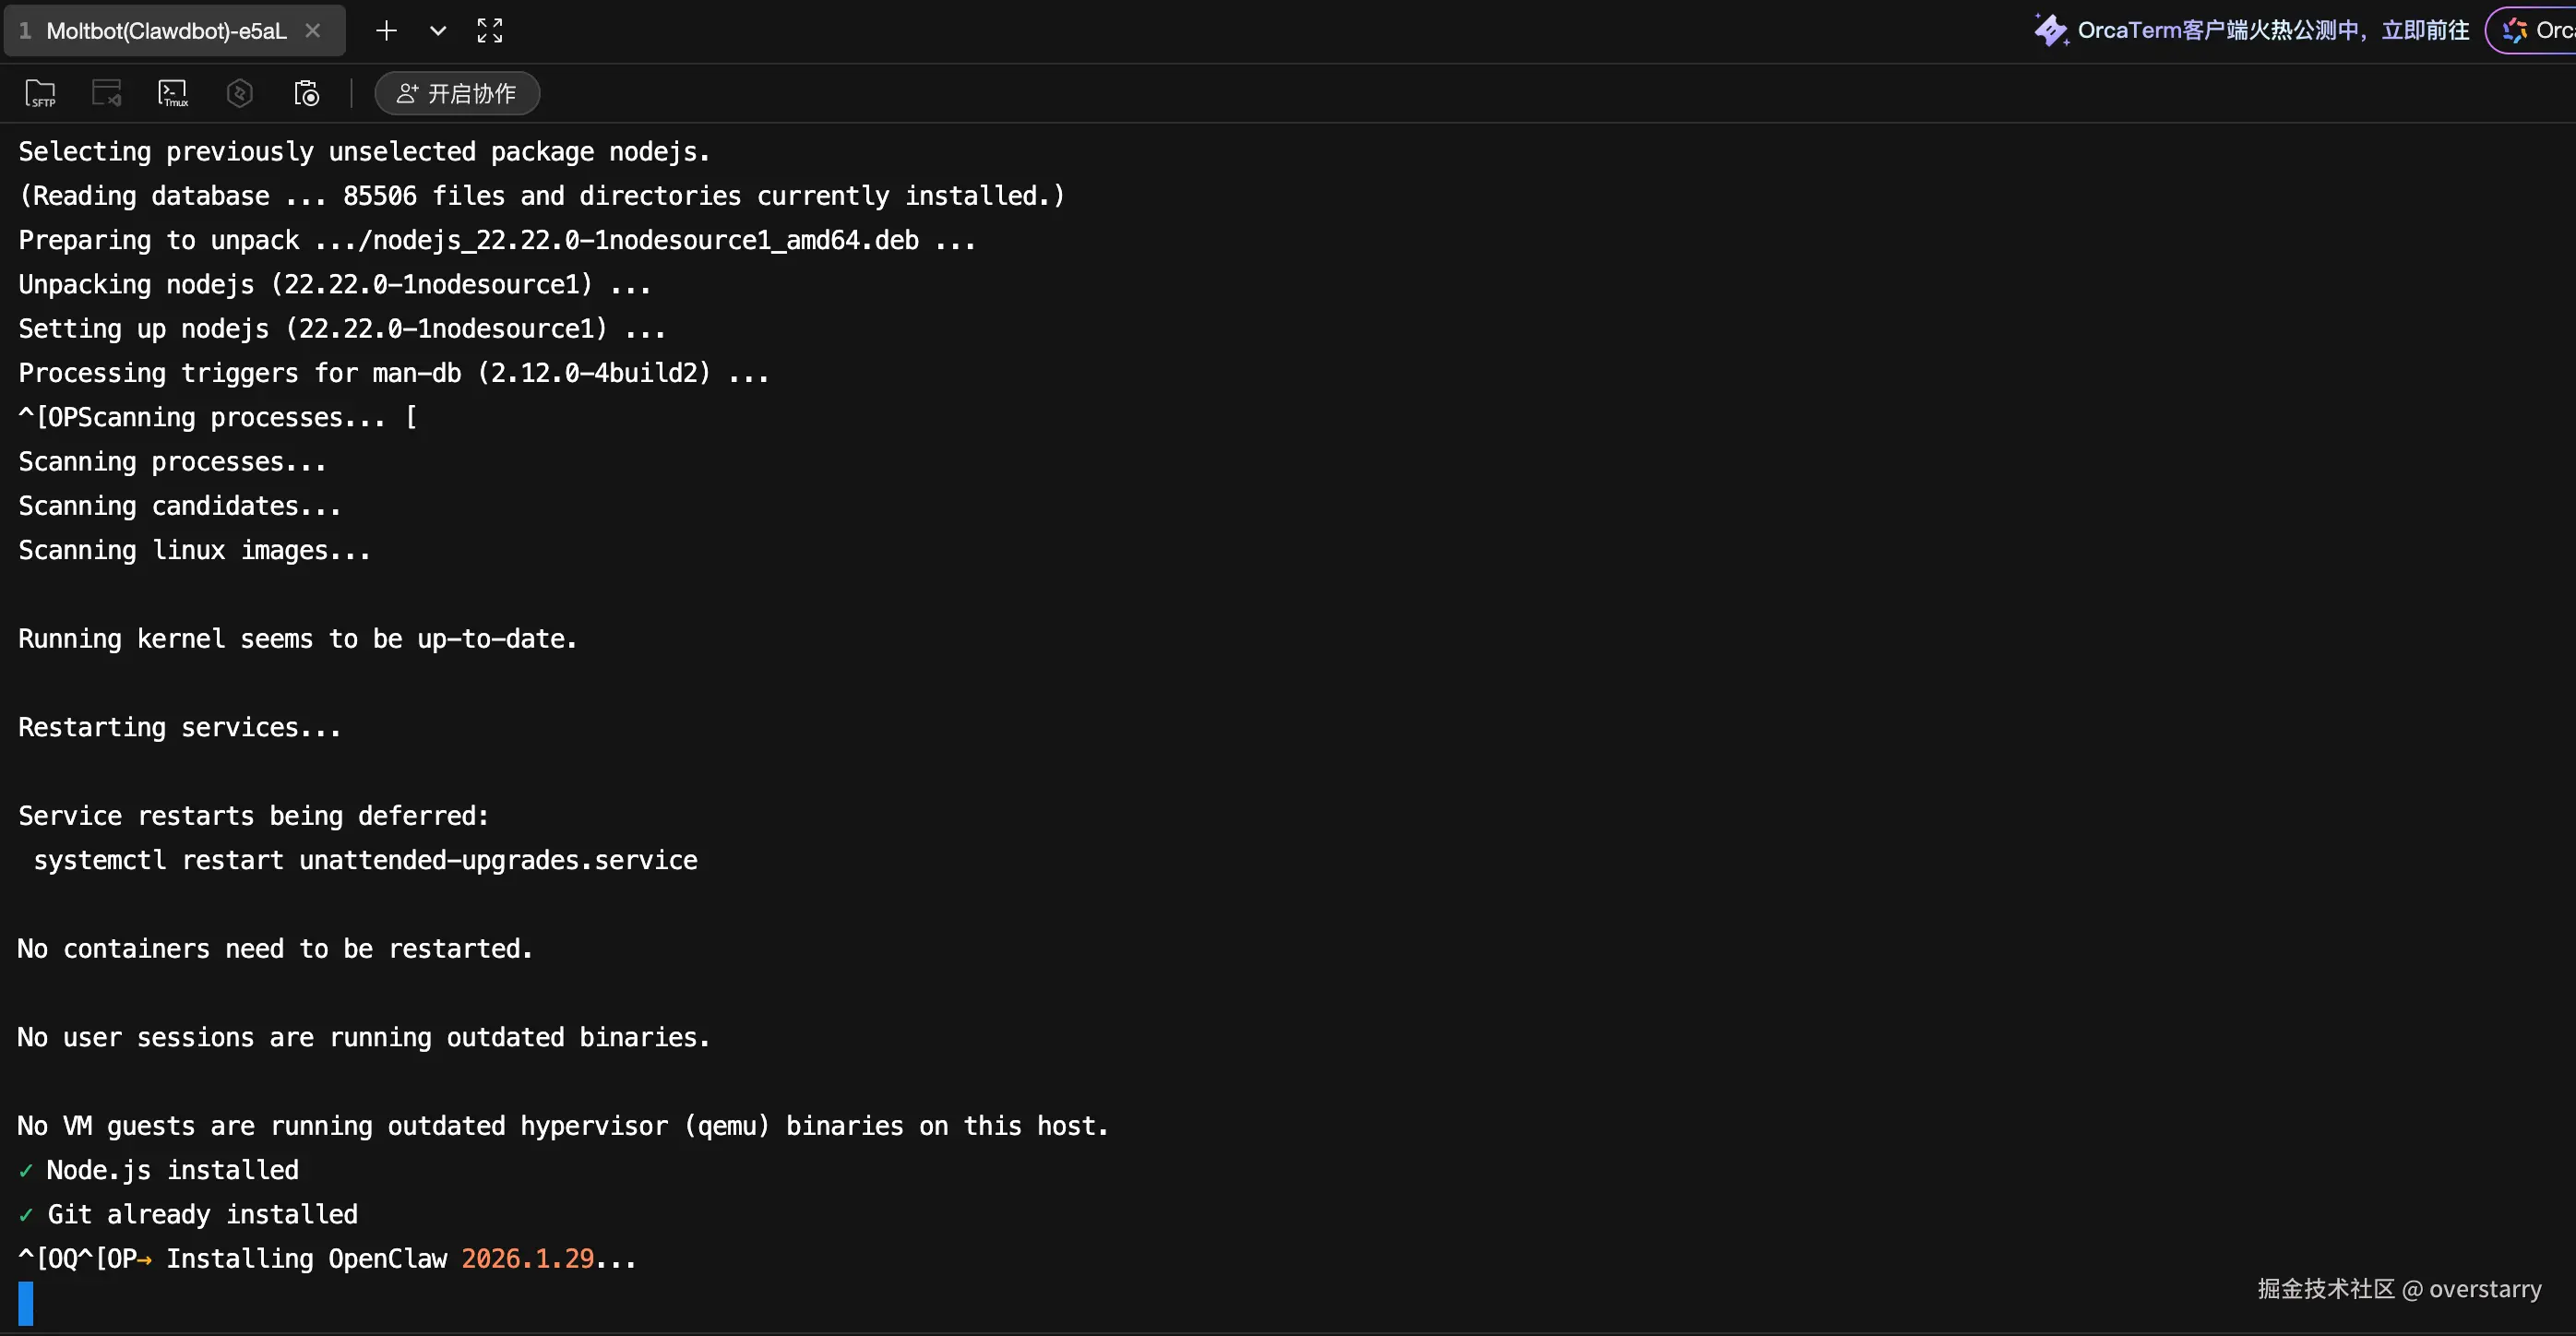Click 'Running kernel seems to be up-to-date.' text
Image resolution: width=2576 pixels, height=1336 pixels.
pos(298,639)
